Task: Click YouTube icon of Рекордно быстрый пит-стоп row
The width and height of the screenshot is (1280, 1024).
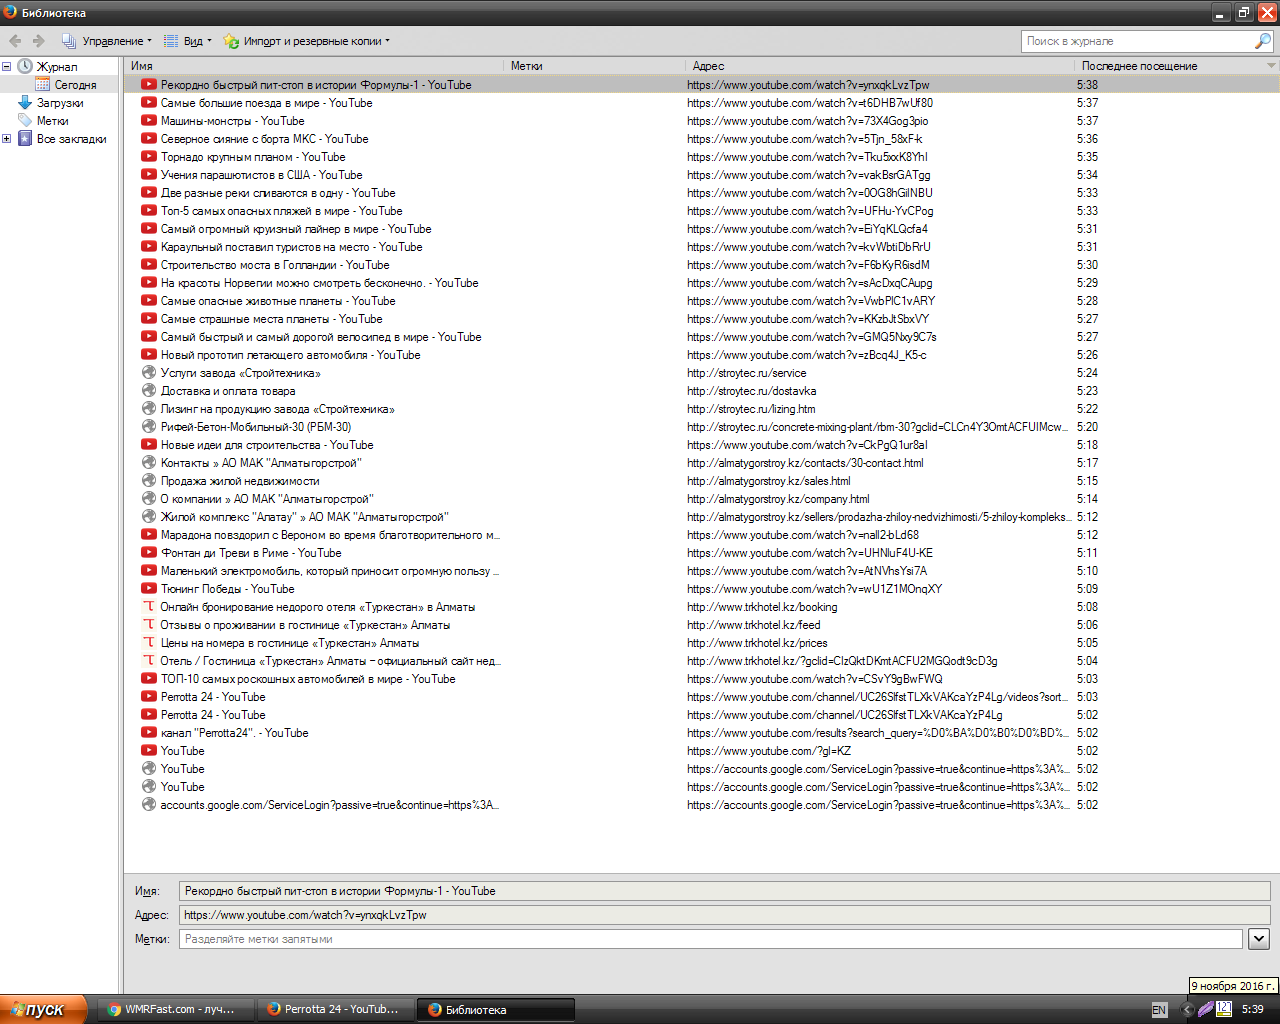Action: (149, 85)
